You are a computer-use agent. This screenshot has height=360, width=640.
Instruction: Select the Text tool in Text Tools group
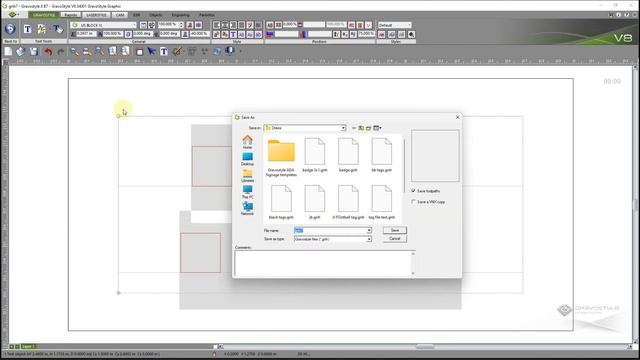[x=27, y=29]
